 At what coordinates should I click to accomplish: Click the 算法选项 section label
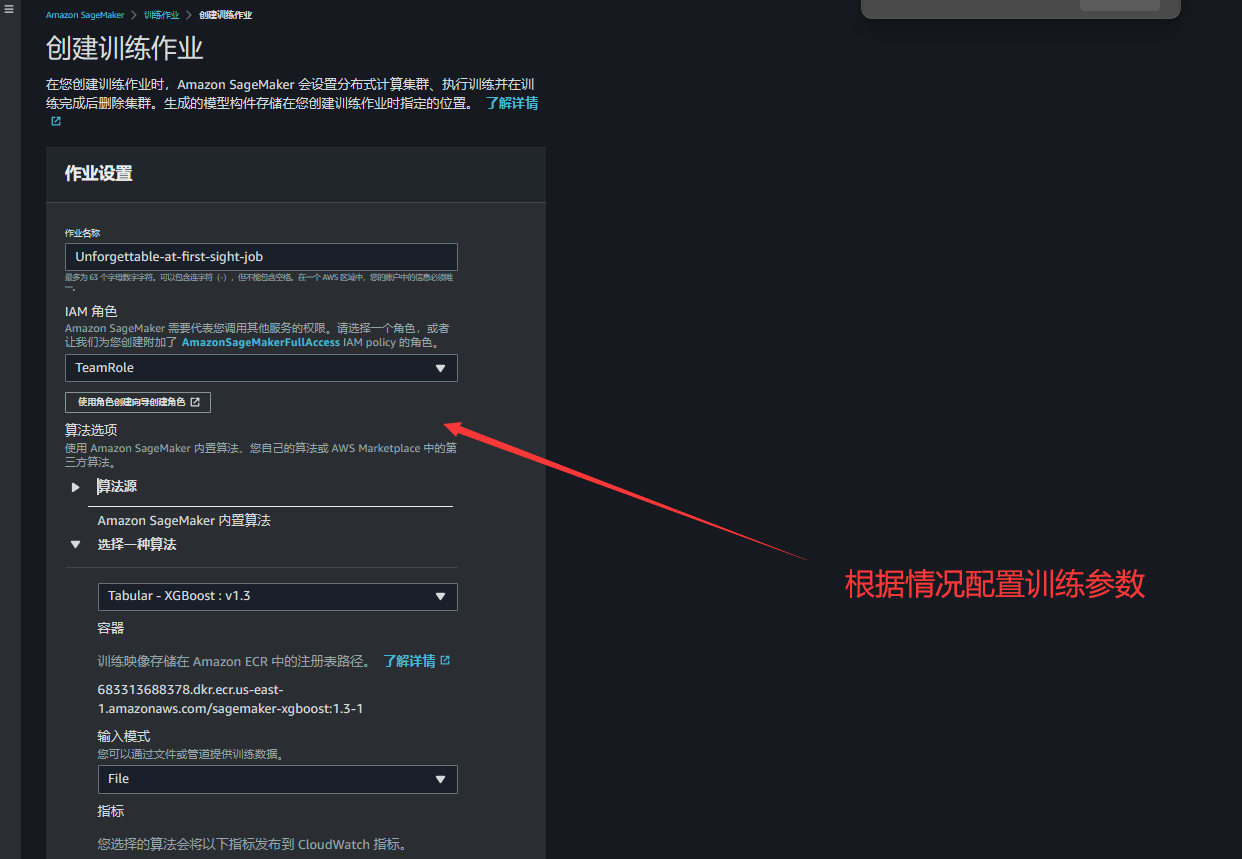[x=91, y=430]
